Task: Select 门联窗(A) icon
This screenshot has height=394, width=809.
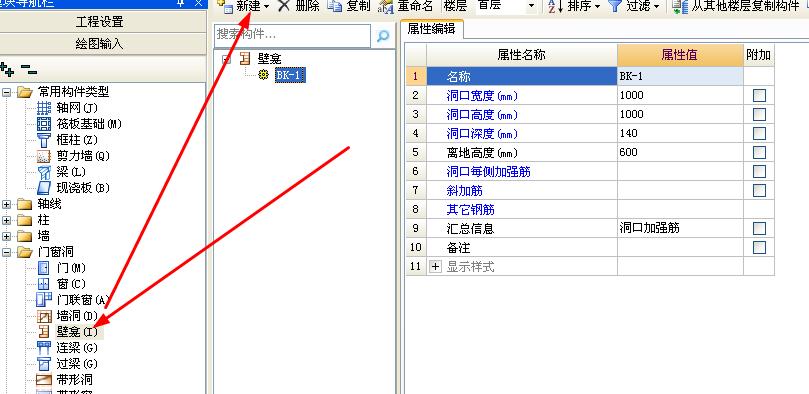Action: (44, 300)
